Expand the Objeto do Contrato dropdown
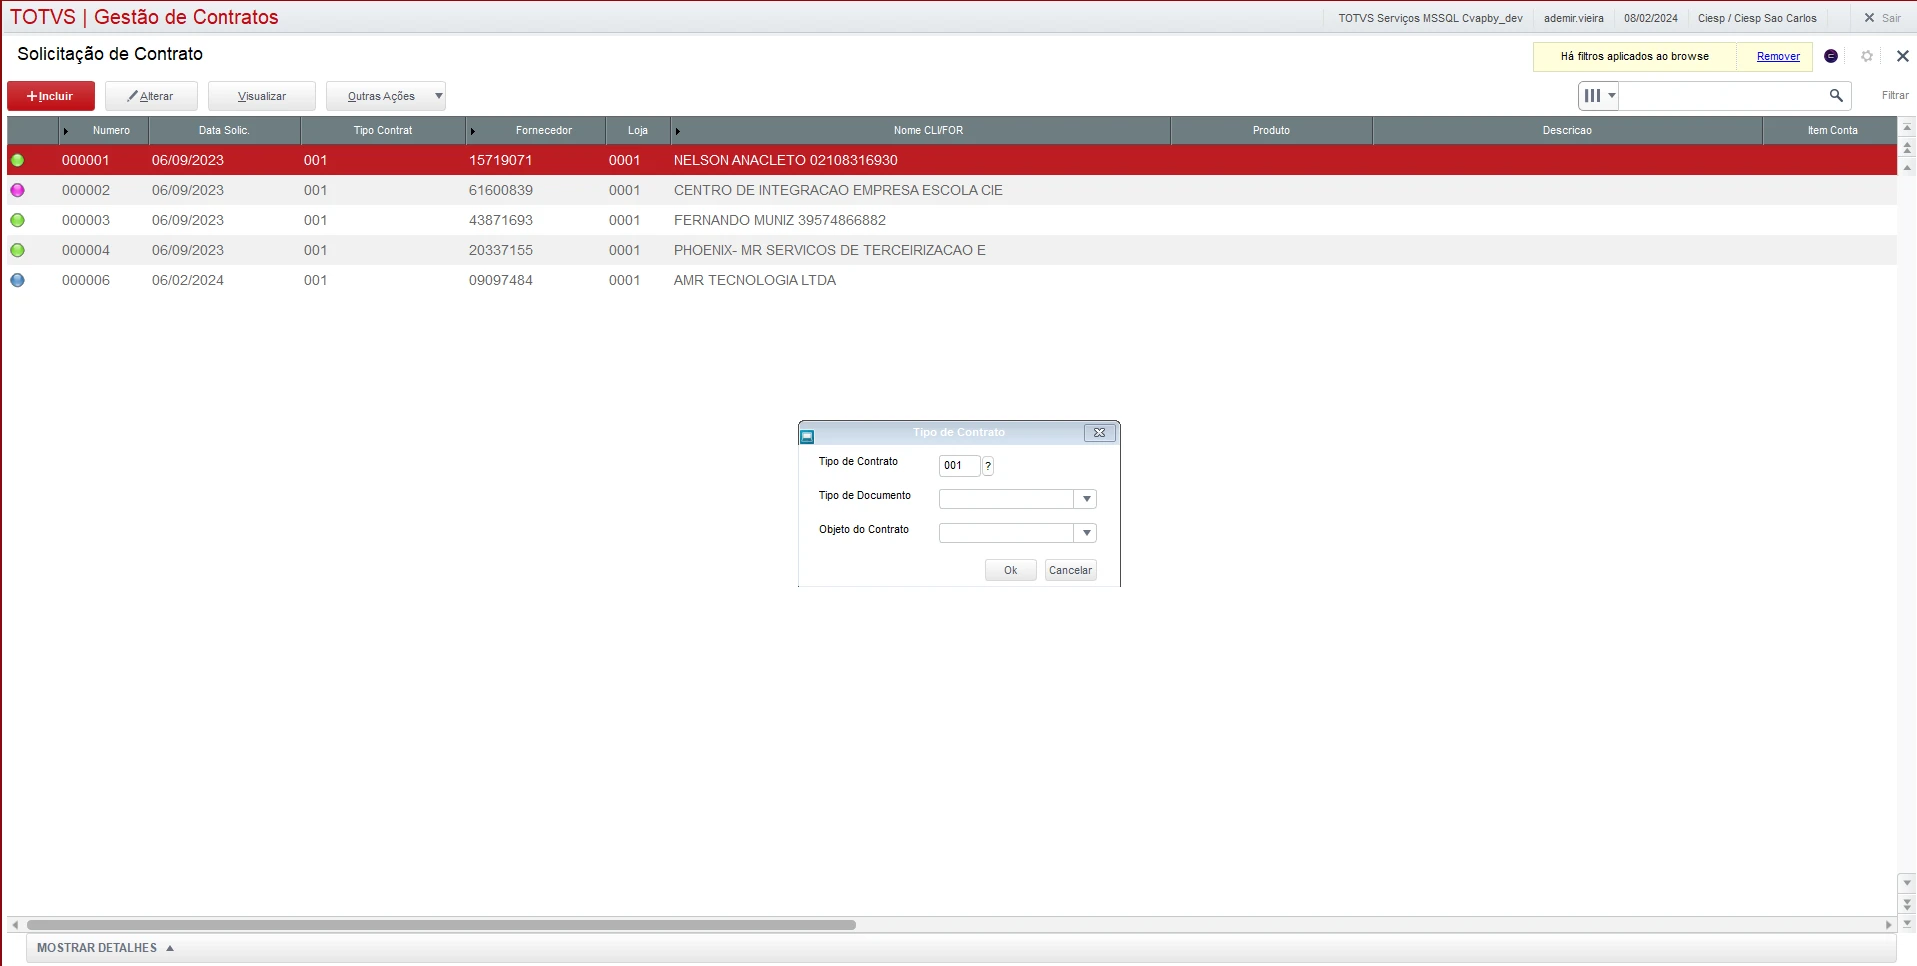 [1086, 533]
